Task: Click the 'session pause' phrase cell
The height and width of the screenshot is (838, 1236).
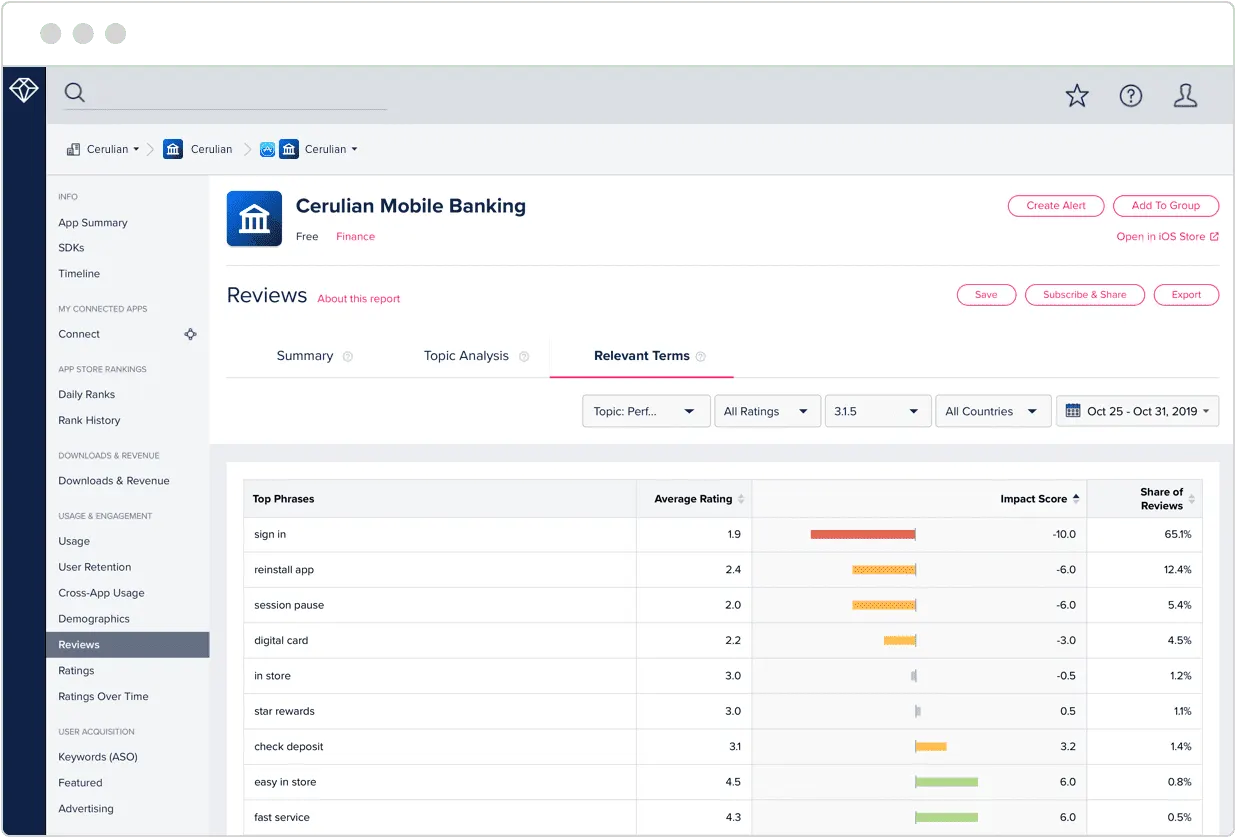Action: (440, 605)
